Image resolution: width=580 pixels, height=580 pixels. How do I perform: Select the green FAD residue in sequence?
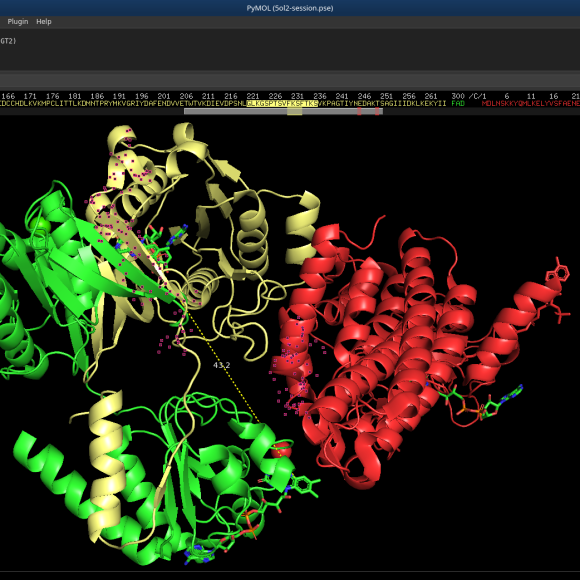(x=458, y=104)
